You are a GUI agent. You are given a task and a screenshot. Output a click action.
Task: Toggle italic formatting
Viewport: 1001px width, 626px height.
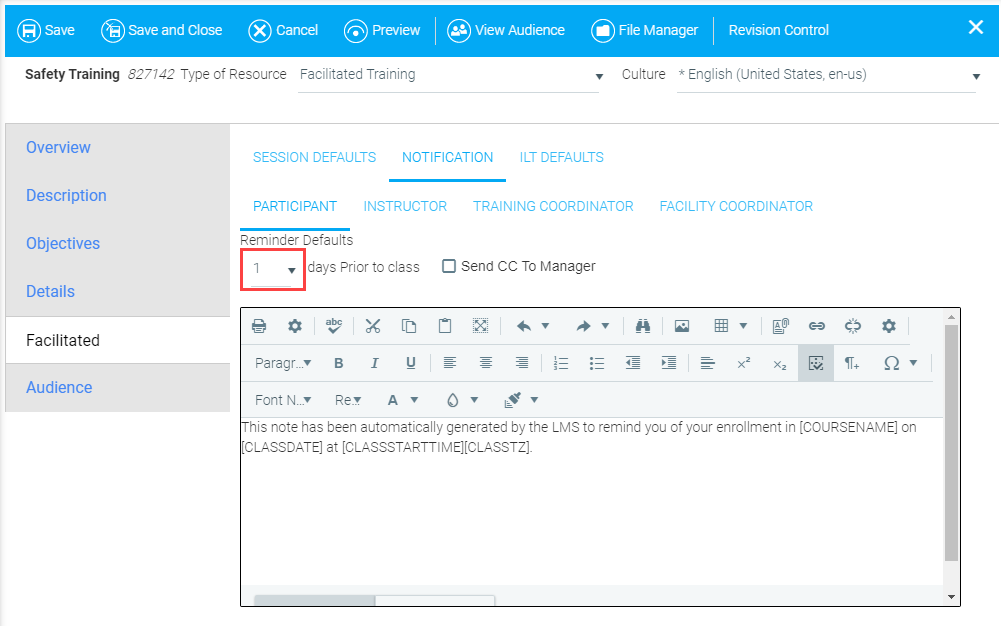click(375, 363)
